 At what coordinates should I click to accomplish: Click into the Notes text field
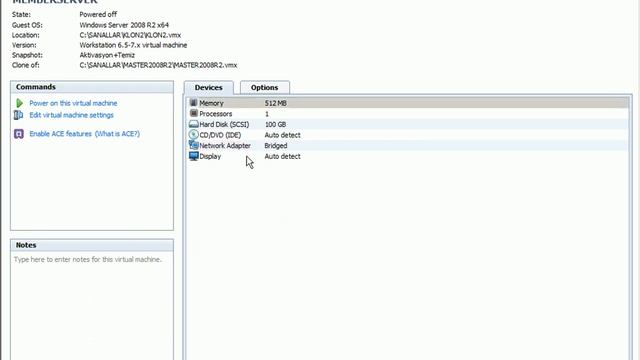point(92,306)
